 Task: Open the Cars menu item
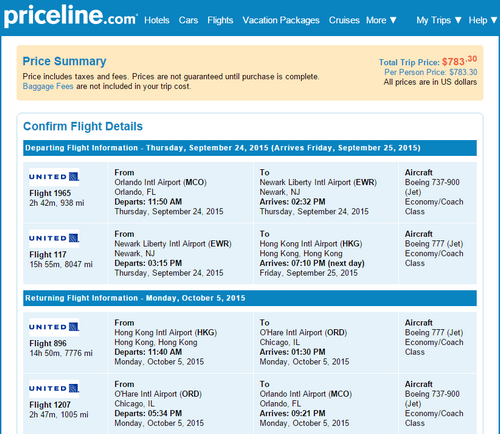pyautogui.click(x=188, y=20)
